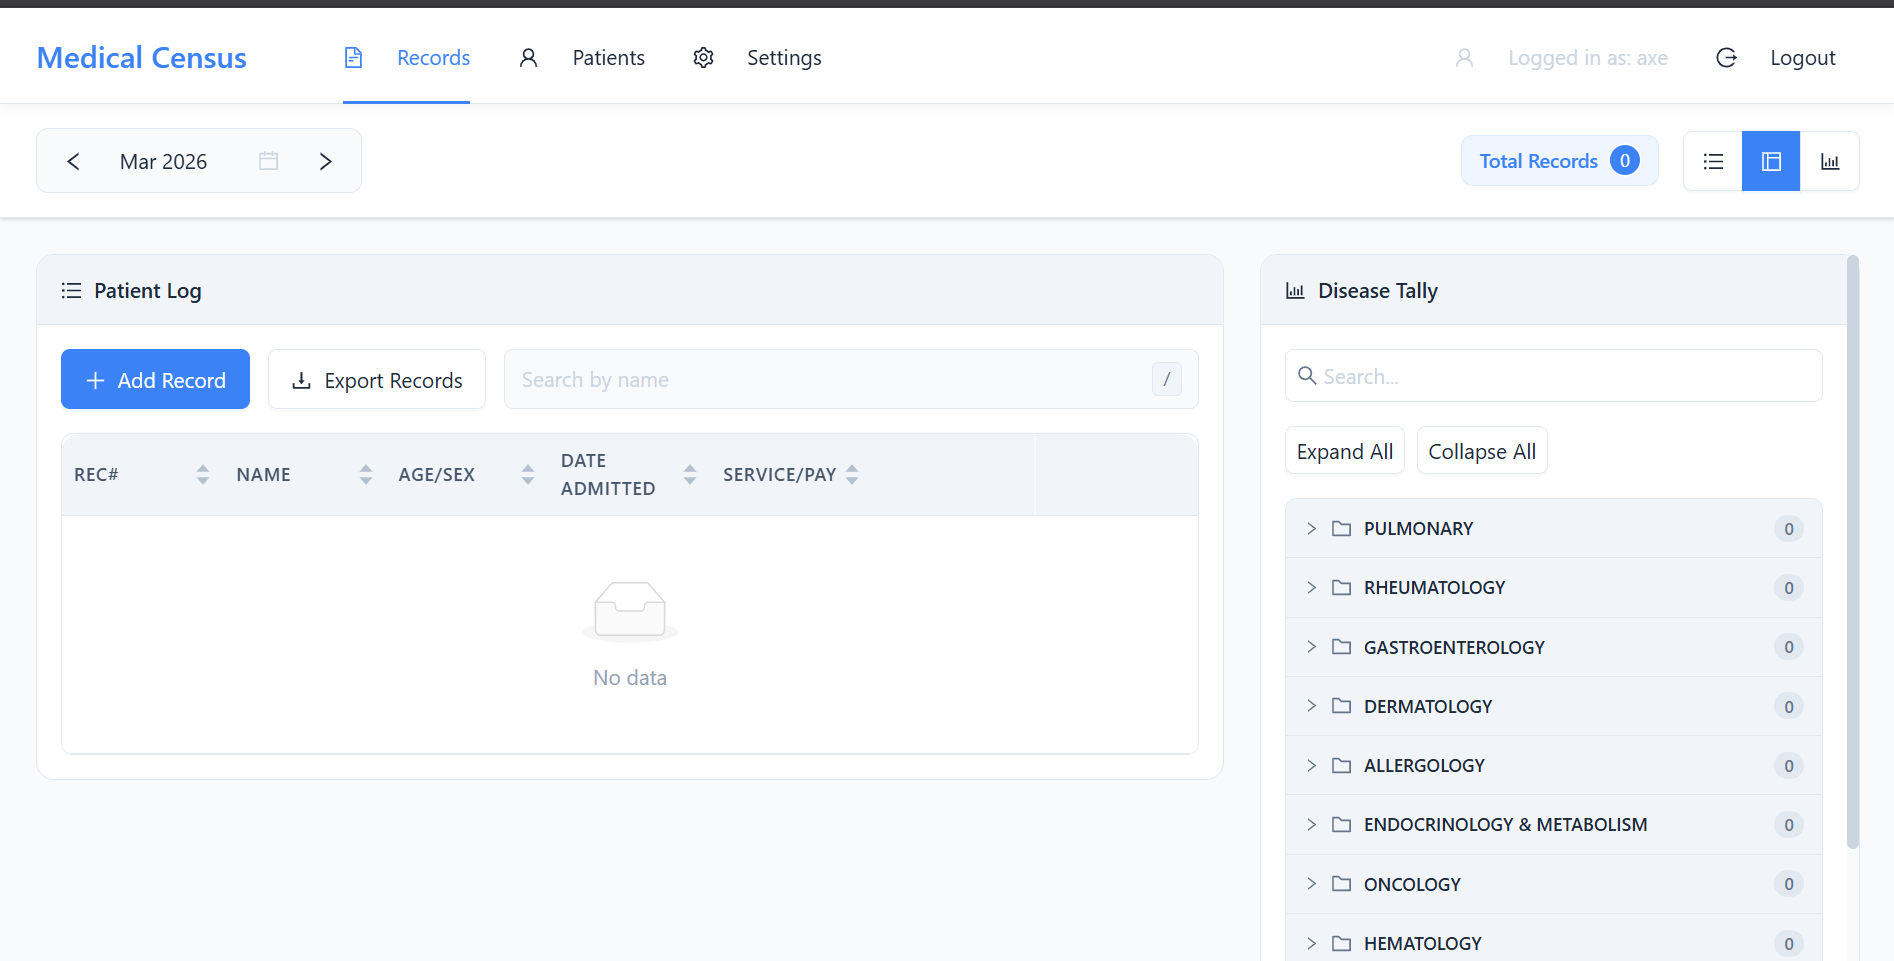Viewport: 1894px width, 961px height.
Task: Sort table by REC# column
Action: click(203, 475)
